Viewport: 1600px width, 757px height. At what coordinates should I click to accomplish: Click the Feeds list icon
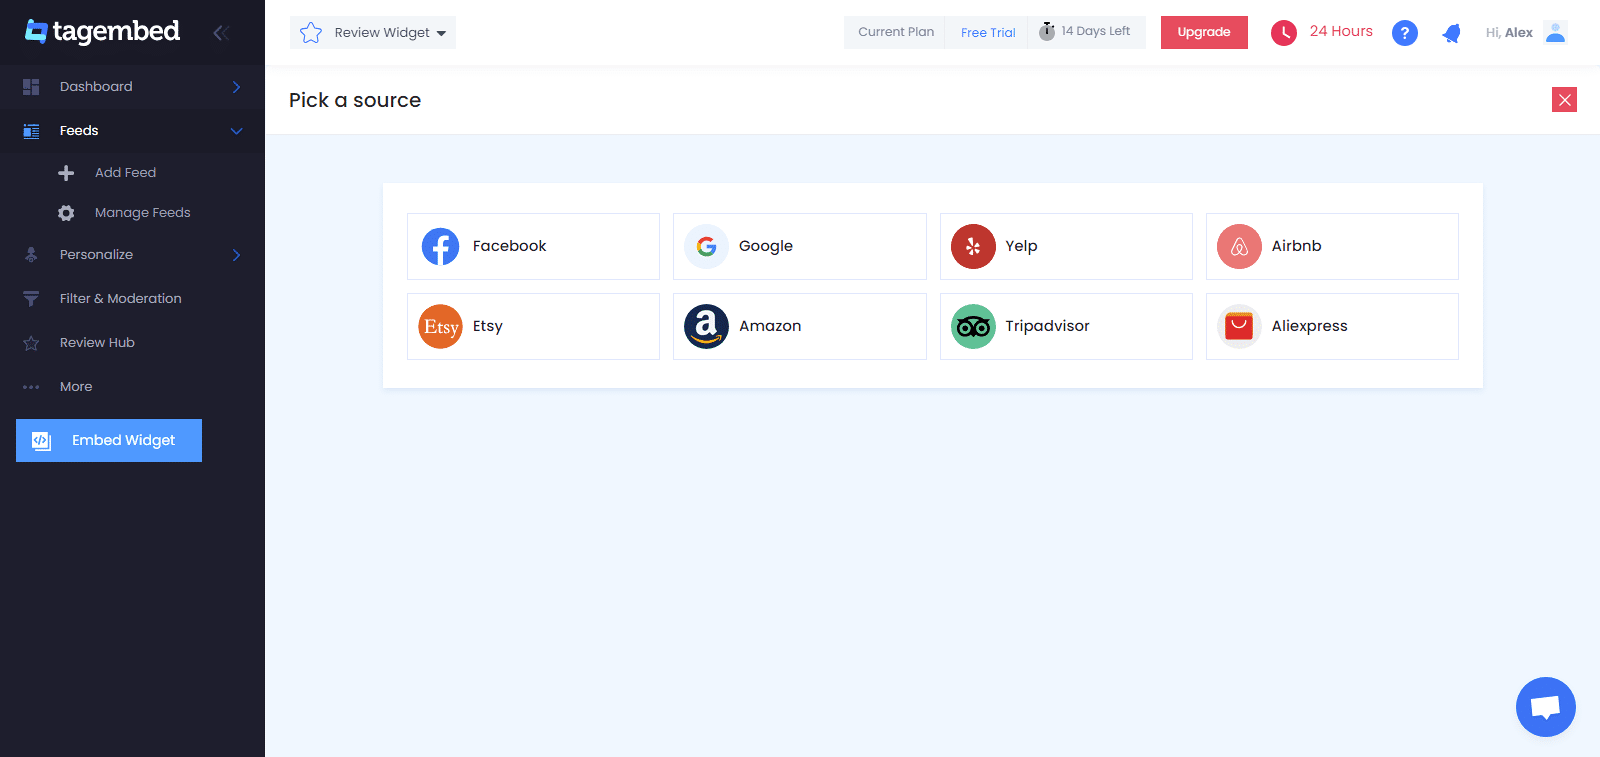(x=31, y=131)
